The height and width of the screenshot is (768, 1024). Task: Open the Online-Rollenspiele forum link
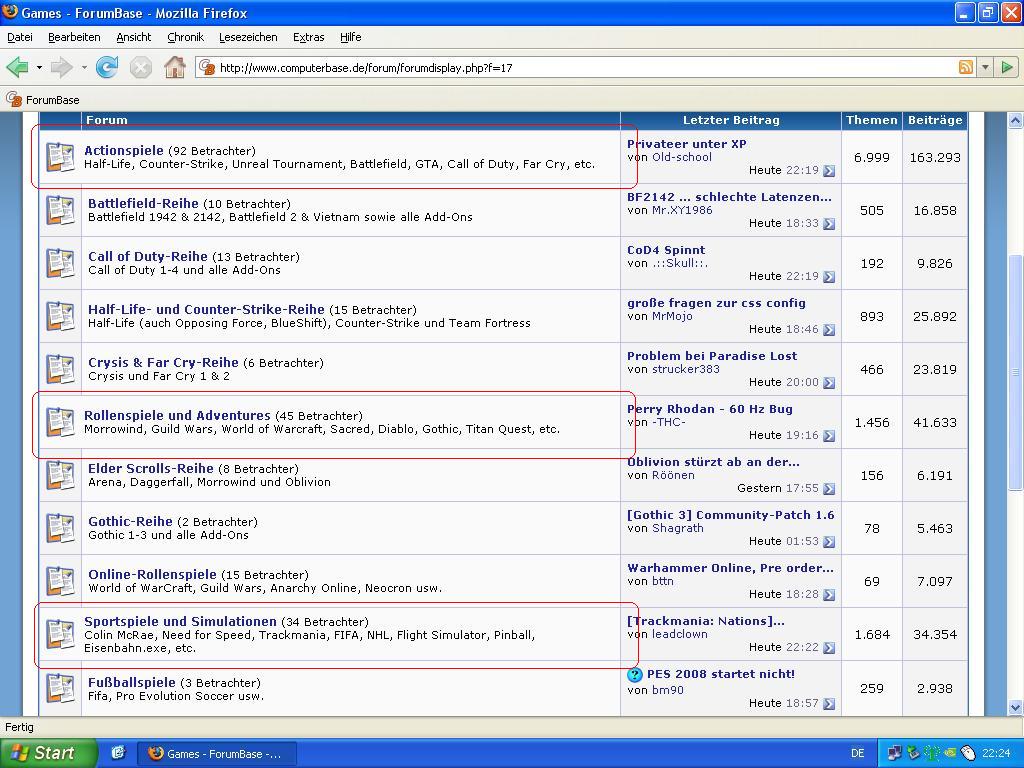point(152,574)
